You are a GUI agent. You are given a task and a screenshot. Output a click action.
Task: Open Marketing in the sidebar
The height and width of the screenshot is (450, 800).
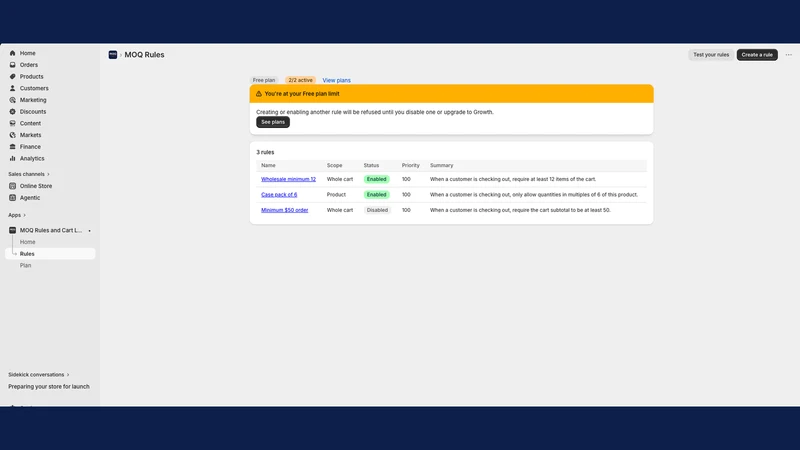click(x=33, y=100)
